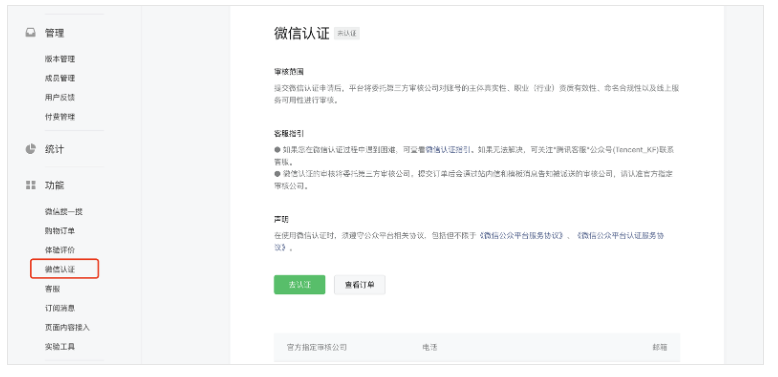
Task: Click the 管理 inbox icon in sidebar
Action: [30, 33]
